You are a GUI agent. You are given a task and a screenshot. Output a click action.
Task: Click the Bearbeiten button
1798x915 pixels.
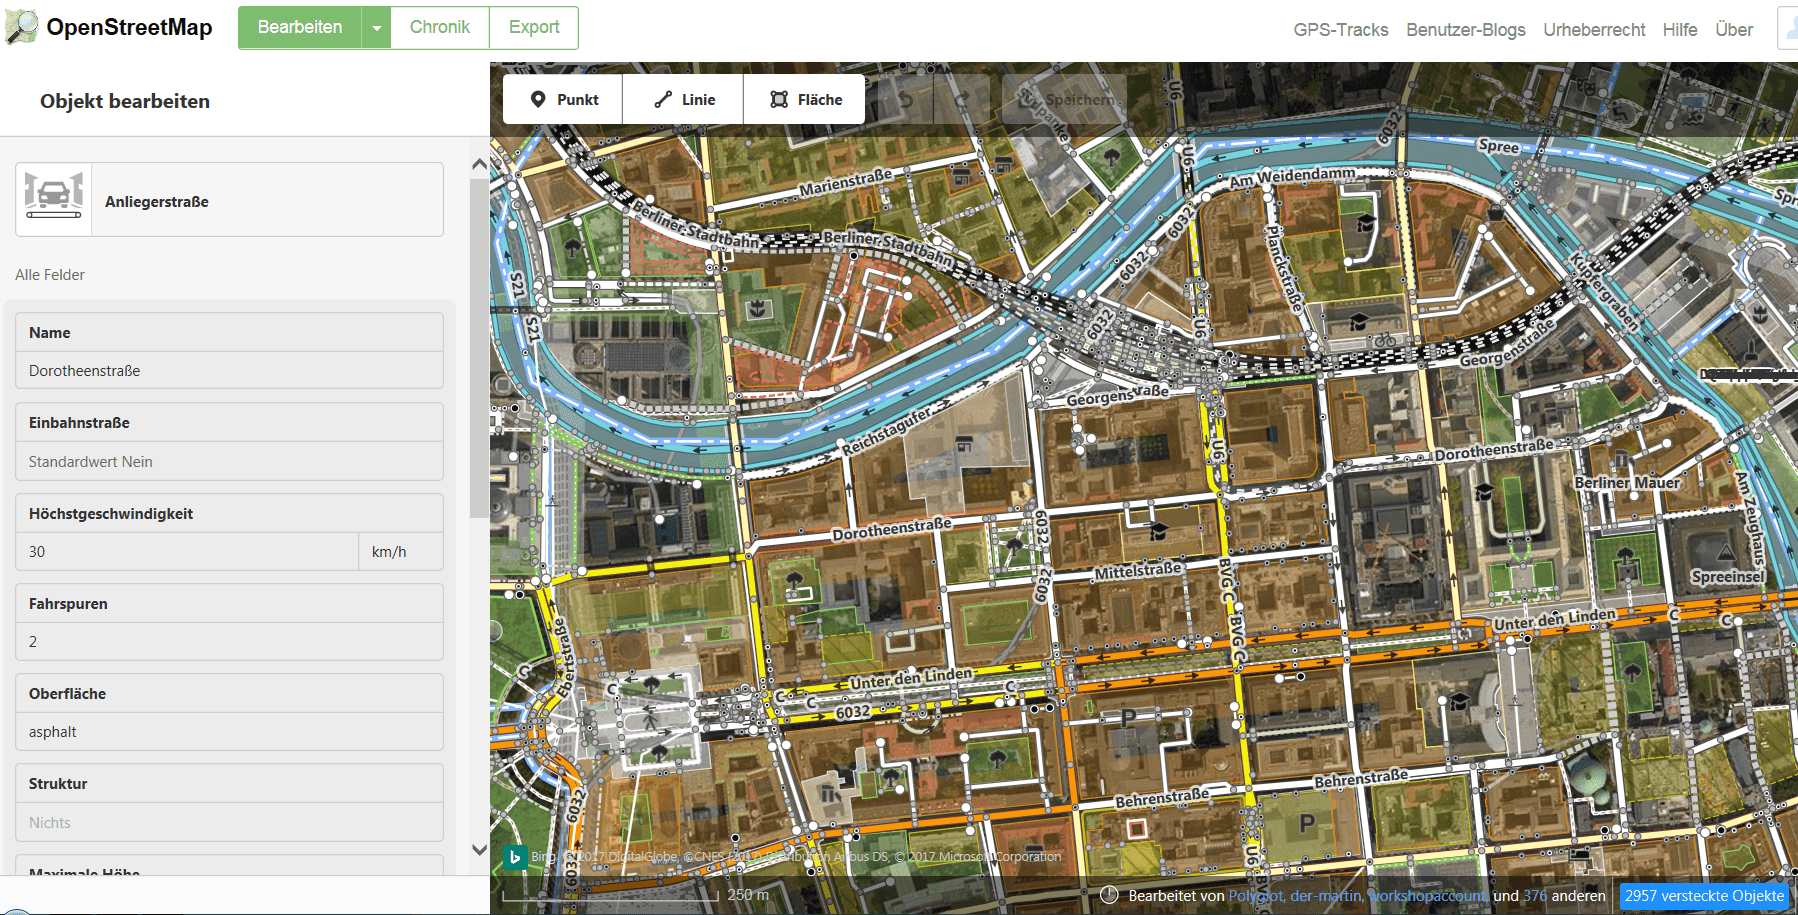300,28
